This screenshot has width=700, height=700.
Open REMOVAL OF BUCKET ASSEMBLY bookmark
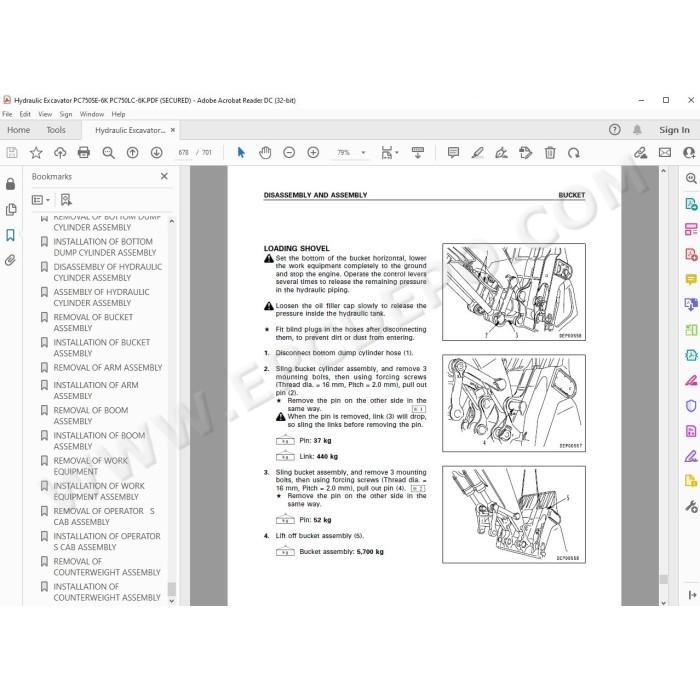point(93,322)
